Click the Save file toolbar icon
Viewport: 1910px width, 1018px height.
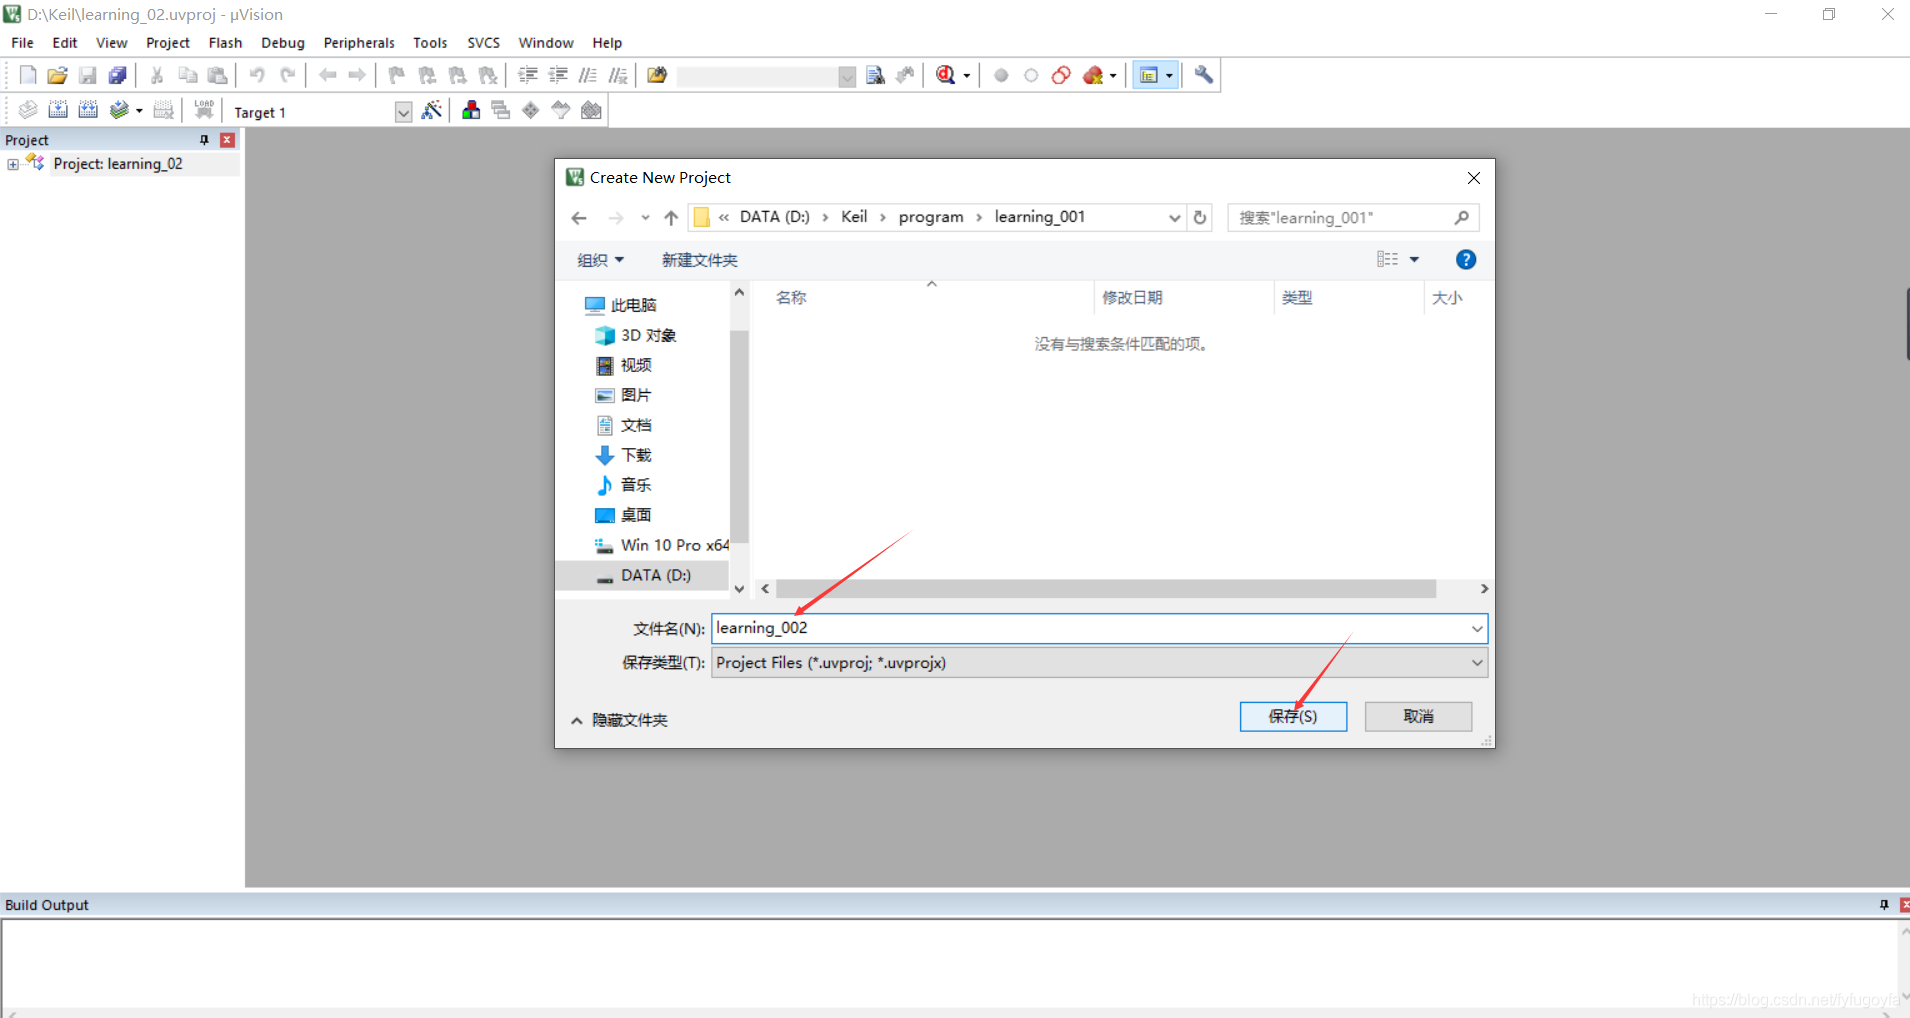[88, 75]
